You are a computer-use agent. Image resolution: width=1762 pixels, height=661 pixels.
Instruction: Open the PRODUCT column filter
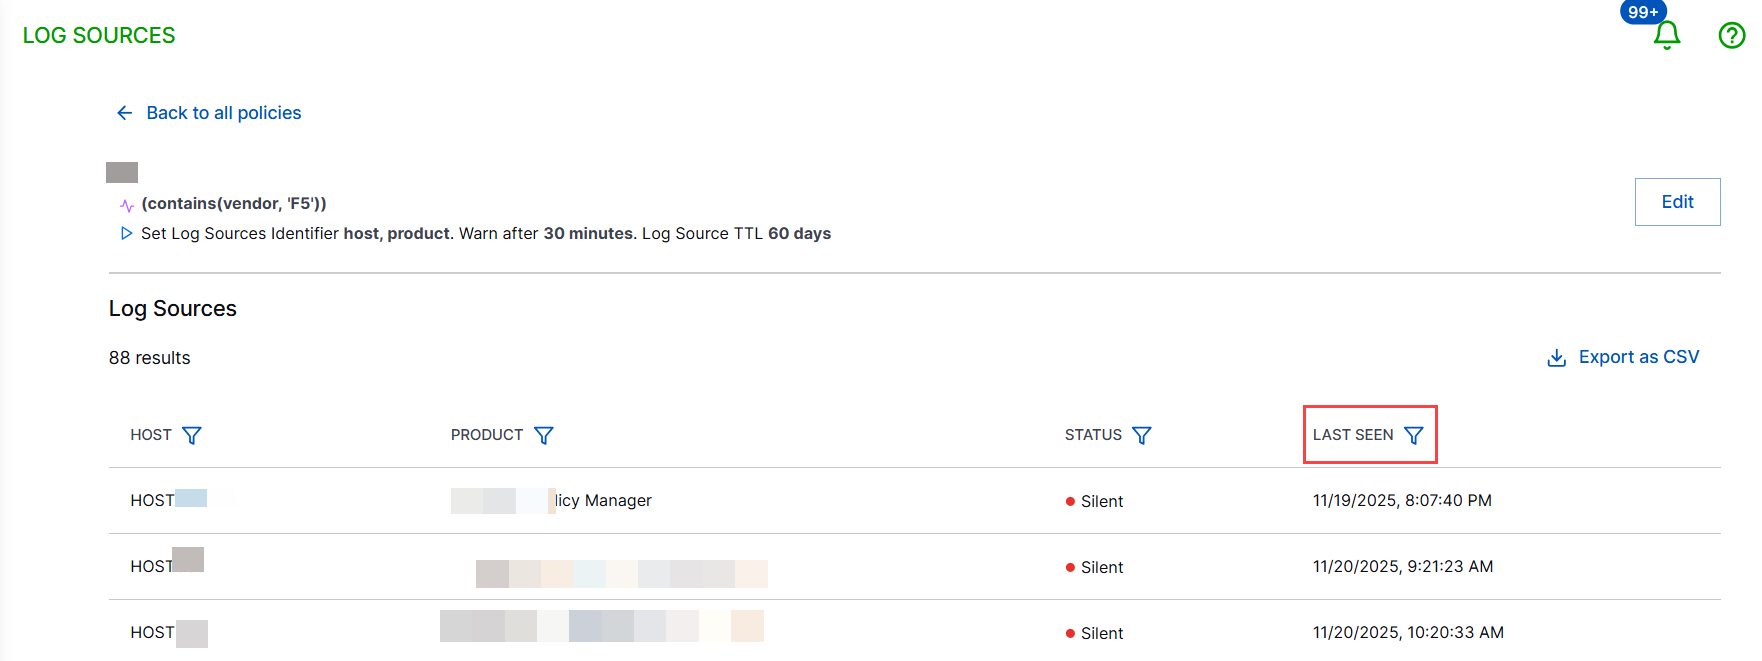pyautogui.click(x=543, y=435)
